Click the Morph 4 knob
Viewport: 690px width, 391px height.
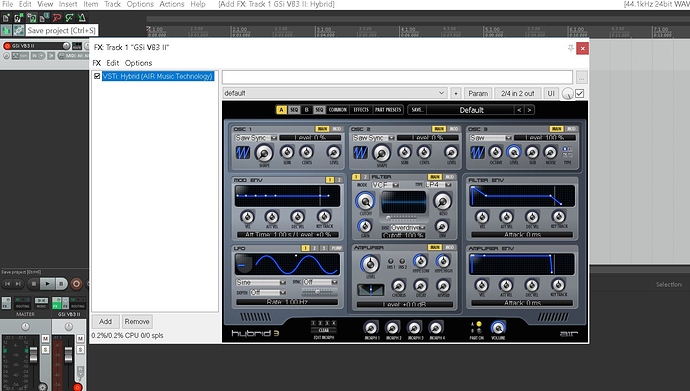(x=436, y=328)
